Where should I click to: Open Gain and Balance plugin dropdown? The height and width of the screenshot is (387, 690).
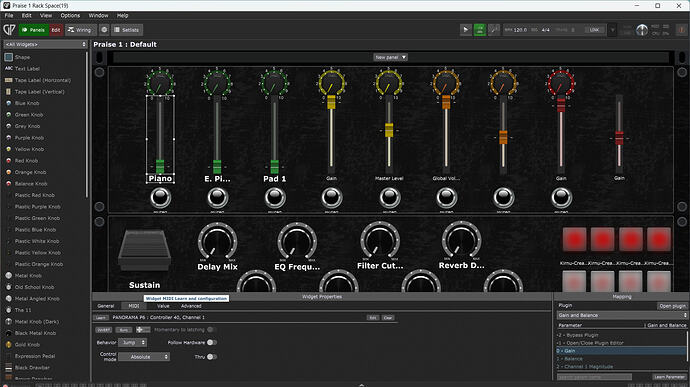click(x=622, y=315)
